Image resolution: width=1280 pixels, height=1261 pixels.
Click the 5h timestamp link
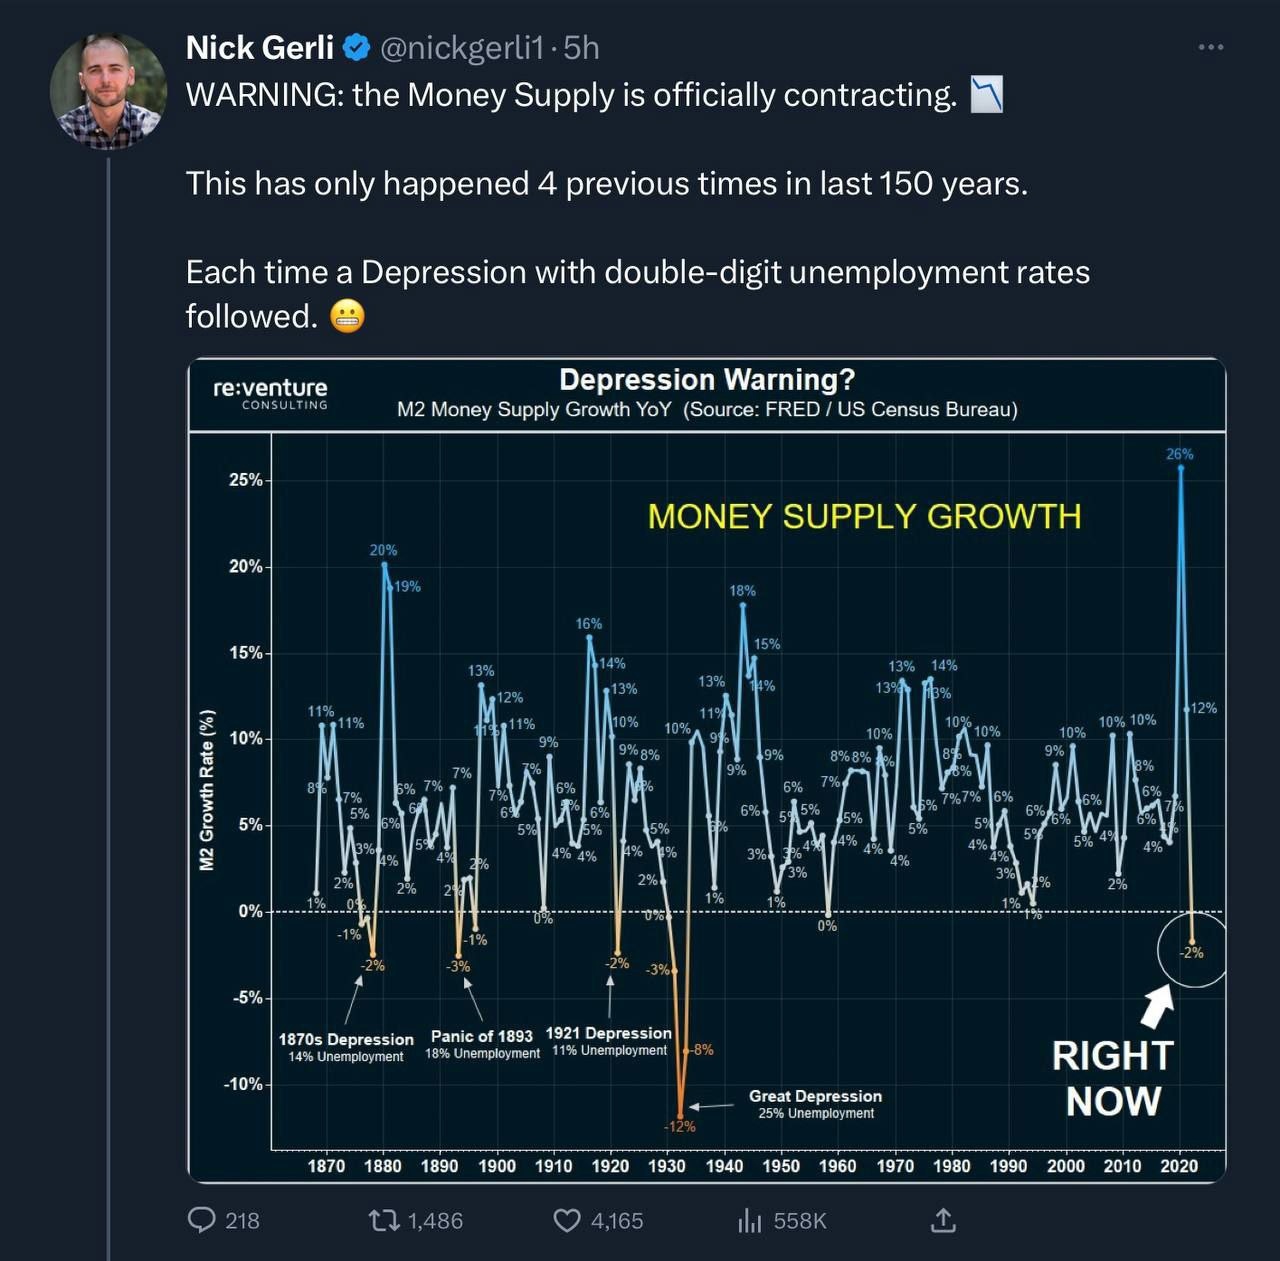click(x=581, y=47)
